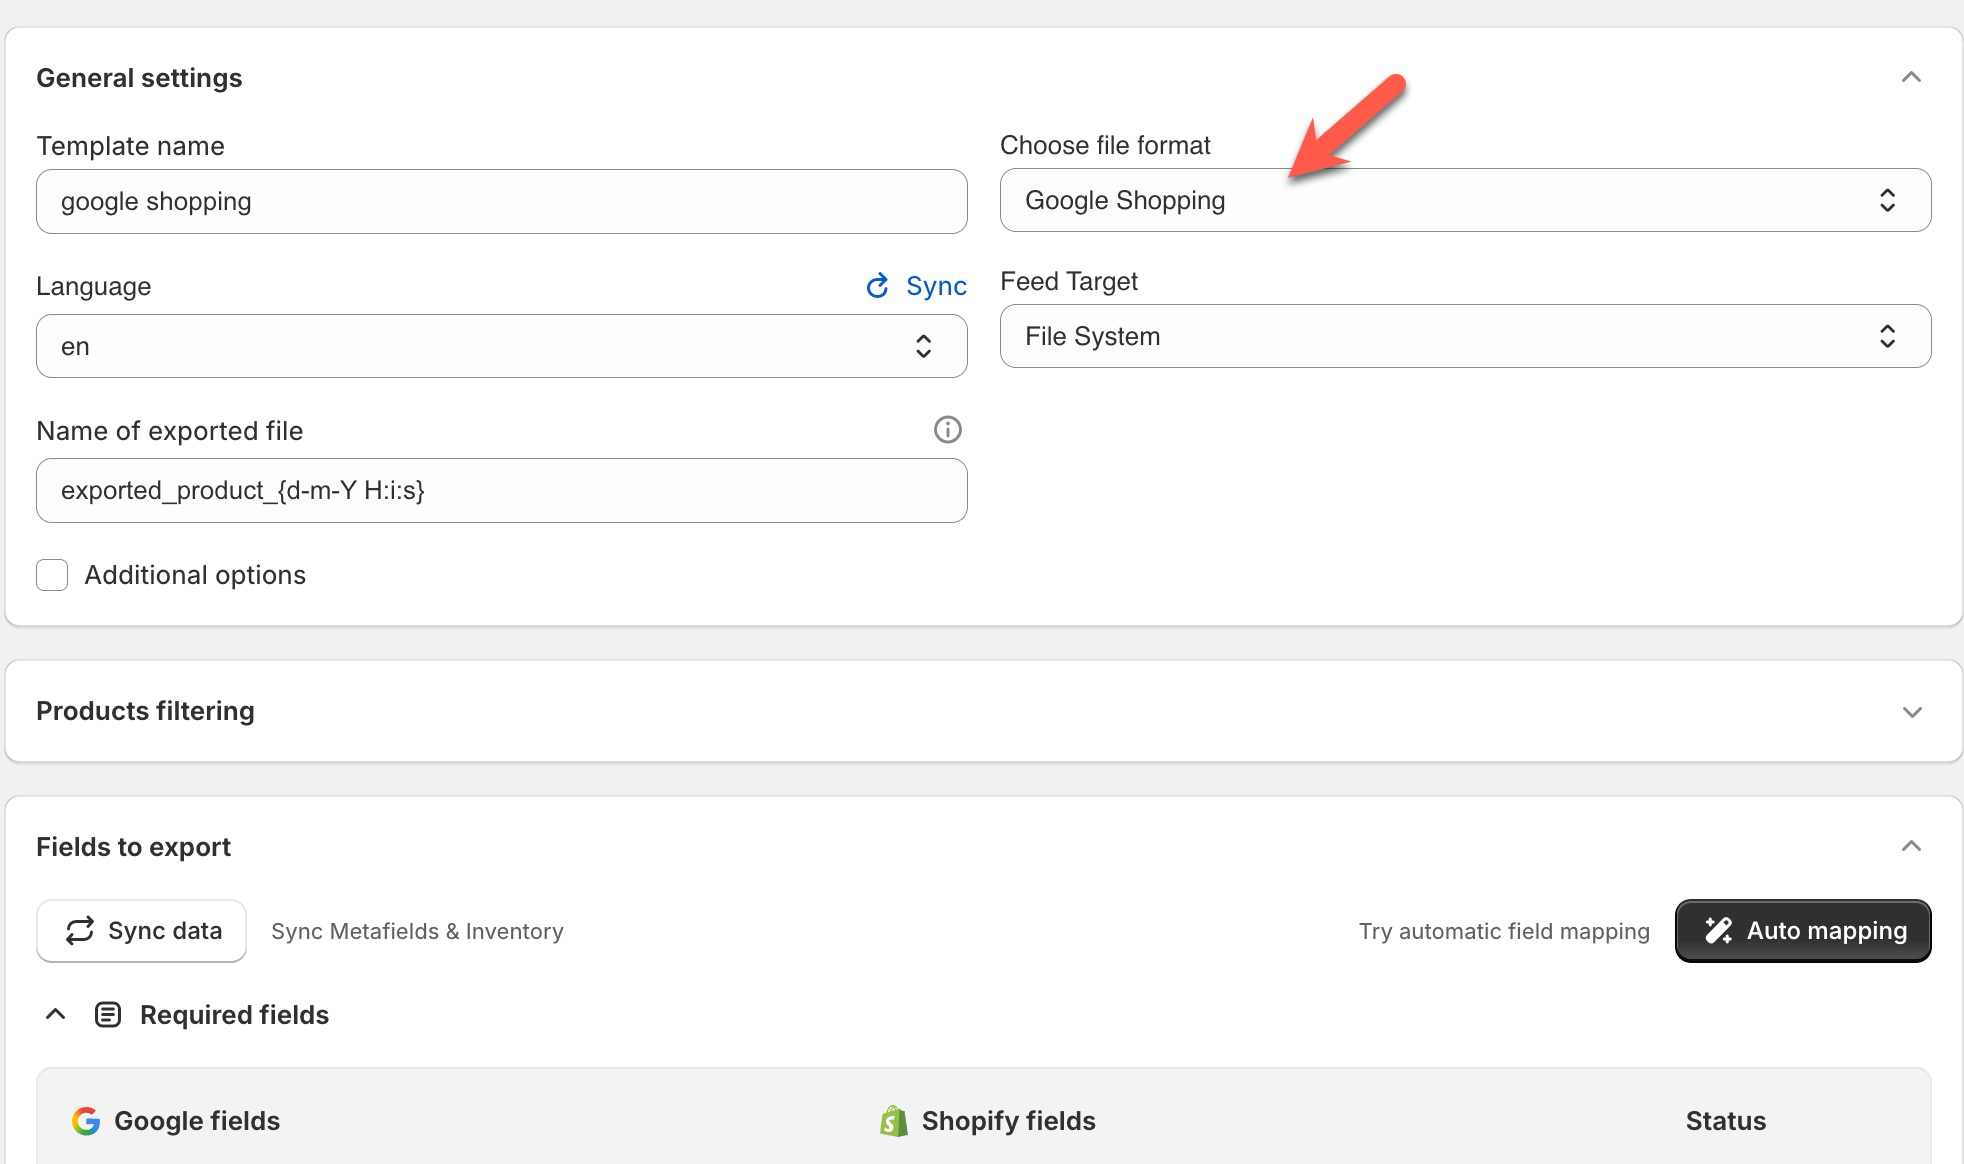This screenshot has width=1964, height=1164.
Task: Enable the Additional options checkbox
Action: (52, 575)
